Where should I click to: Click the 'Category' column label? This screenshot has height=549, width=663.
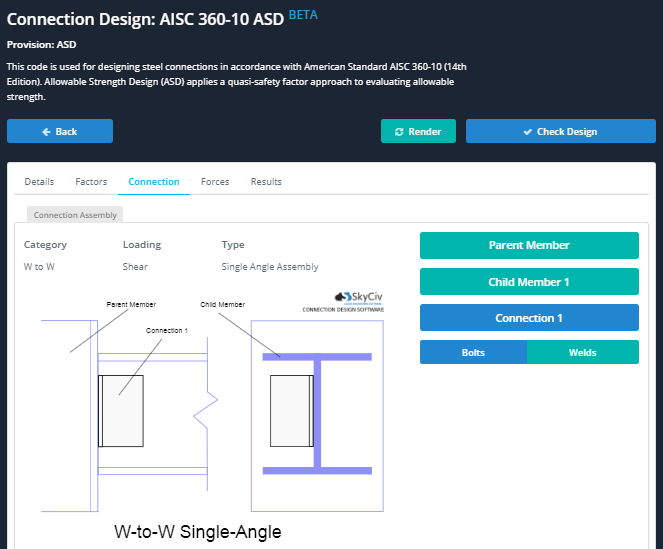pyautogui.click(x=45, y=245)
